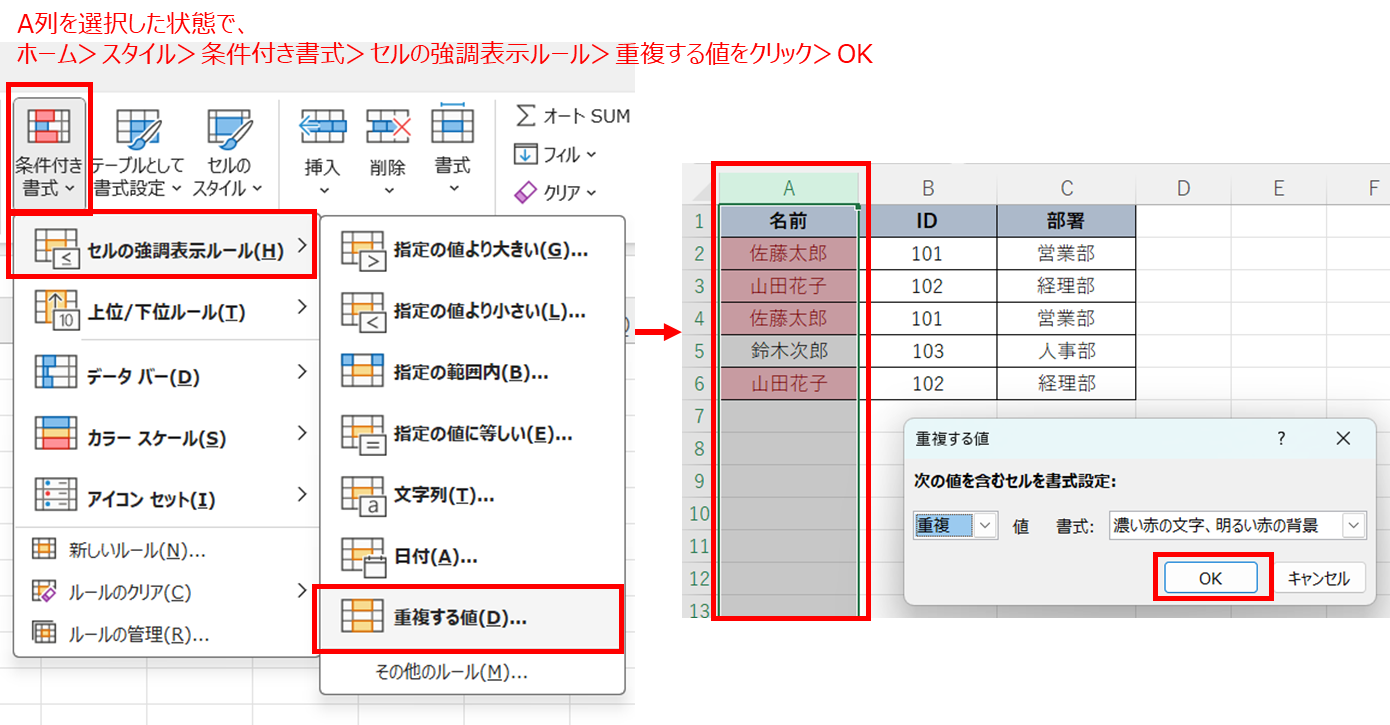Image resolution: width=1390 pixels, height=725 pixels.
Task: Select 指定の値に等しい rule
Action: point(472,433)
